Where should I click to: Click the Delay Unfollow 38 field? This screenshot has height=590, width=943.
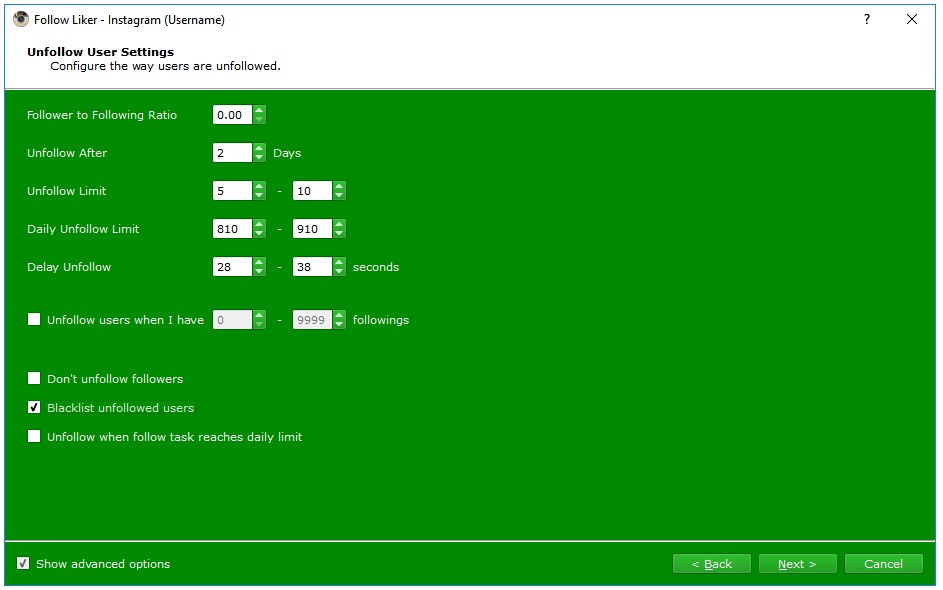coord(313,266)
